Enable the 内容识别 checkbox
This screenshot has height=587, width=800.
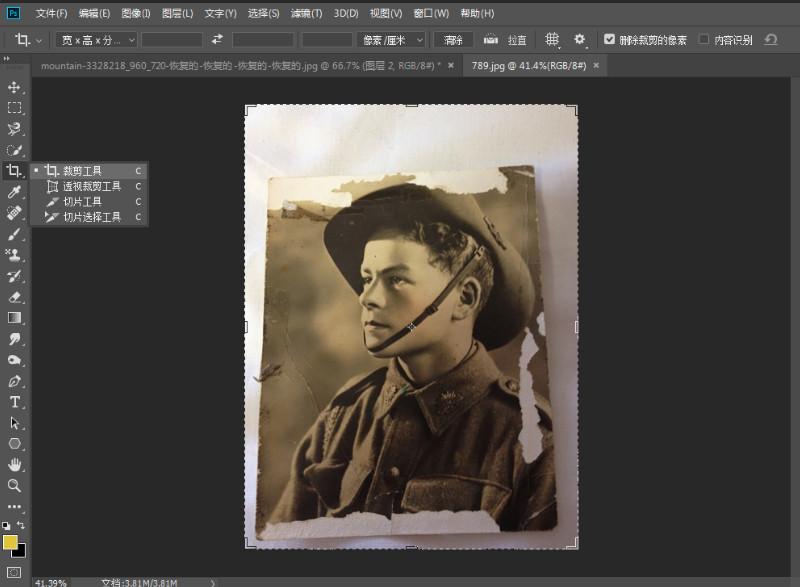coord(704,40)
